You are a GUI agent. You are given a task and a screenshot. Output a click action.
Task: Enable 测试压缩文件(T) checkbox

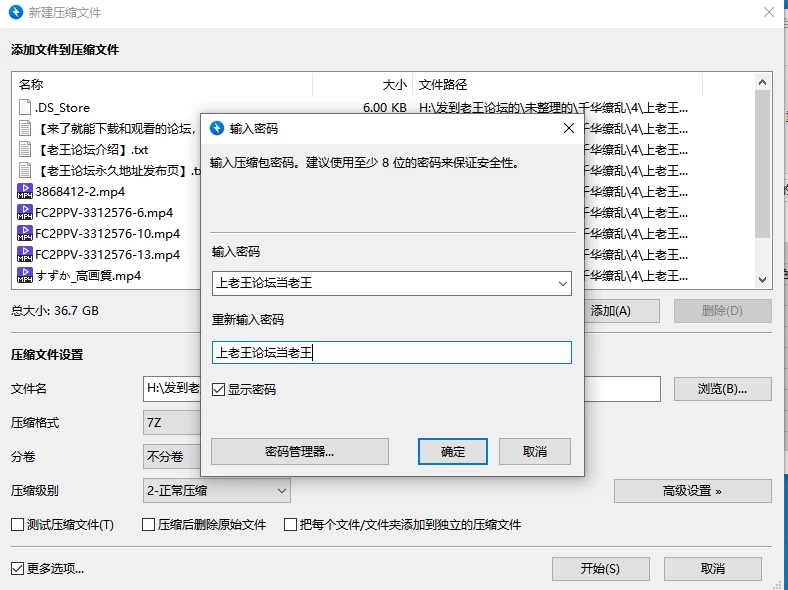(18, 525)
